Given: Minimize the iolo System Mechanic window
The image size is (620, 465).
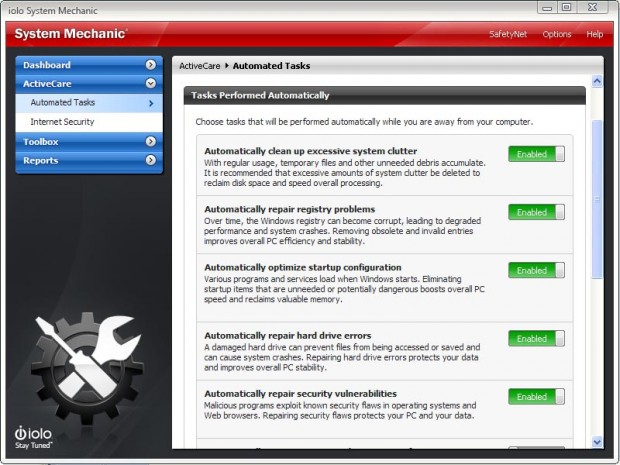Looking at the screenshot, I should pos(547,8).
